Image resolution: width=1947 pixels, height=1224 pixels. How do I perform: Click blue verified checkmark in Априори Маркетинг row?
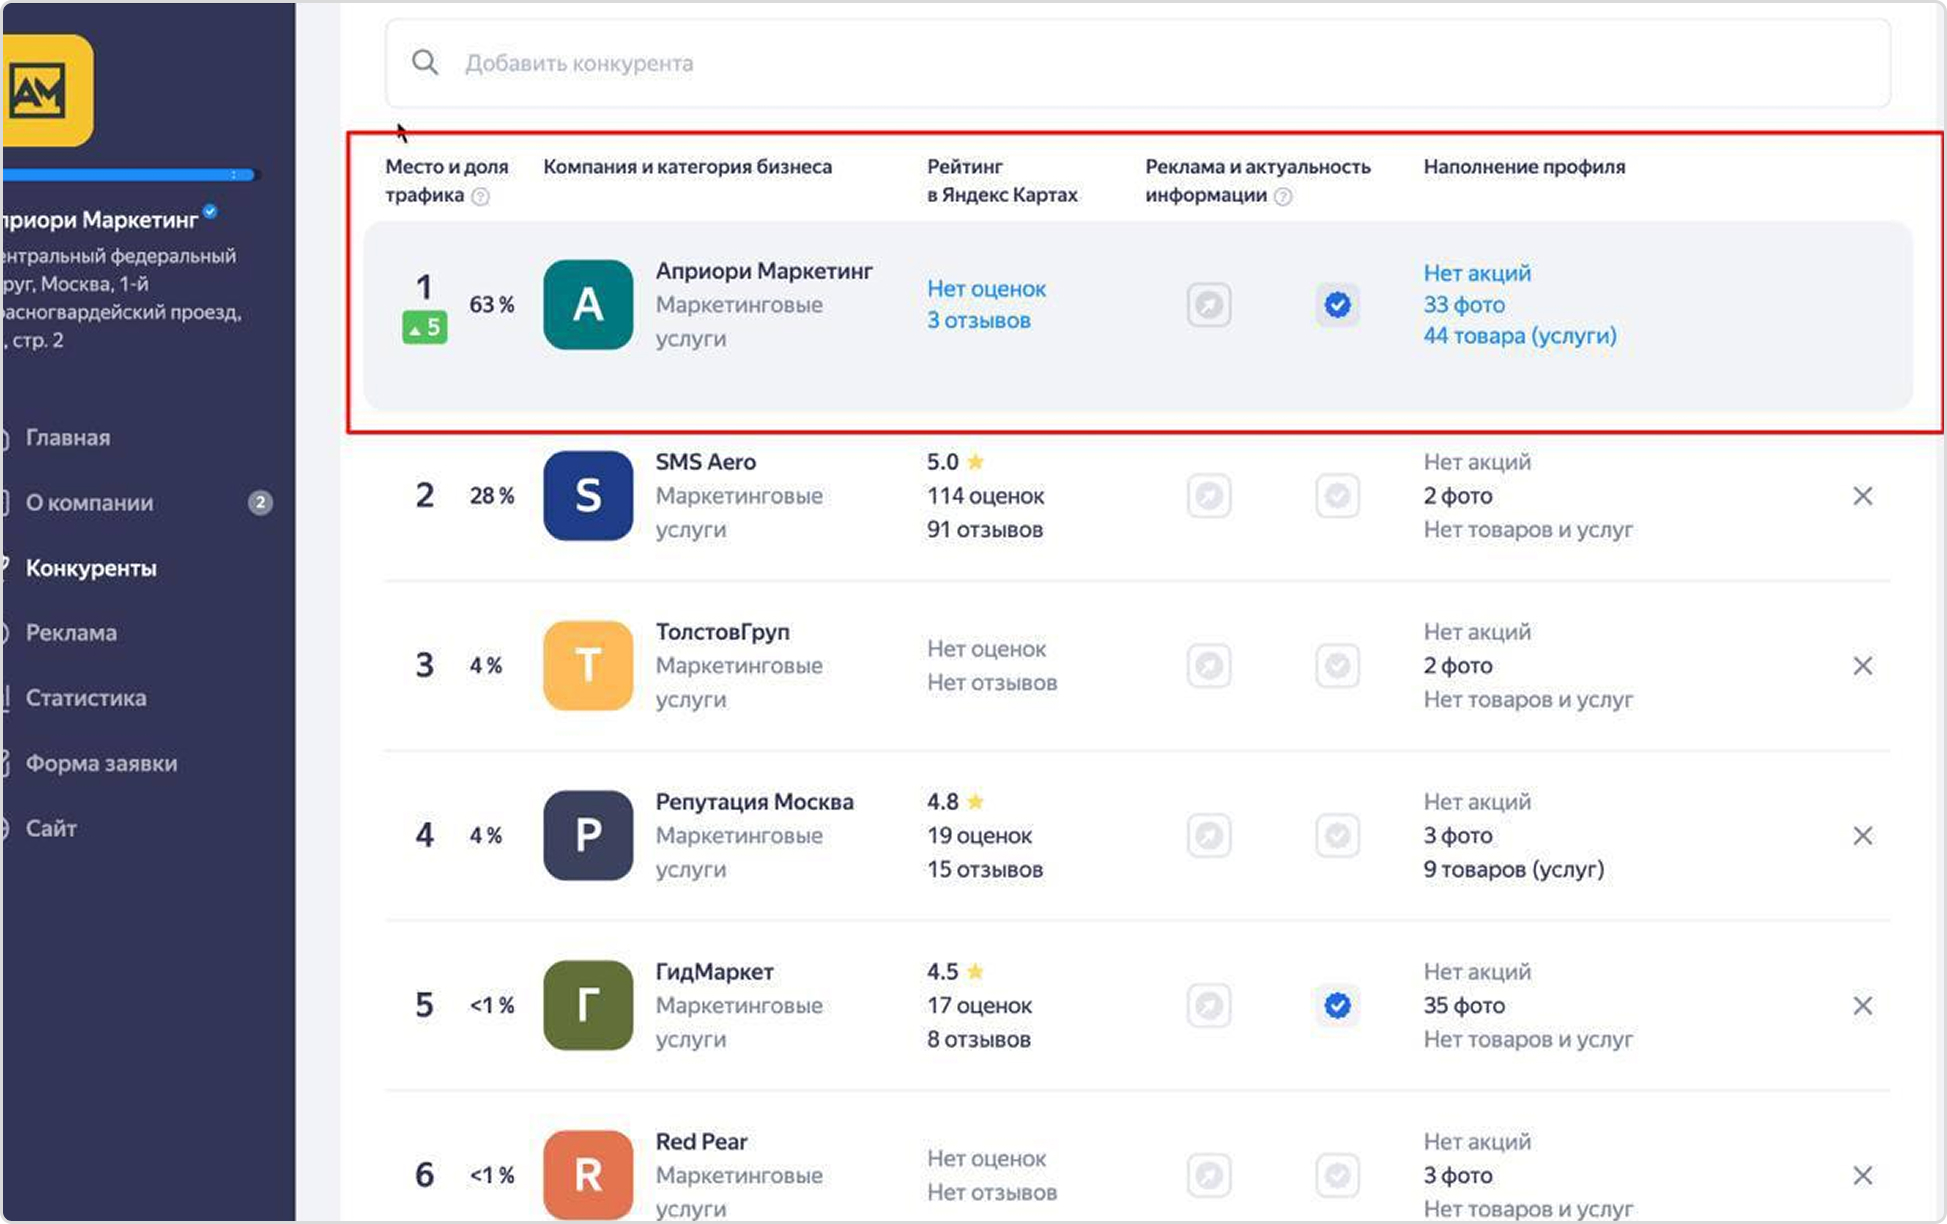point(1337,305)
